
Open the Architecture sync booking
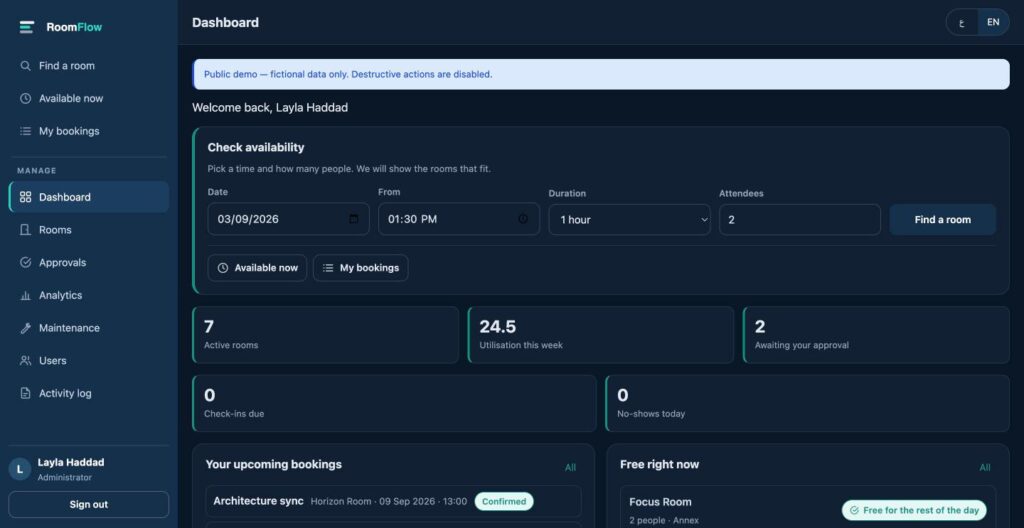tap(393, 501)
